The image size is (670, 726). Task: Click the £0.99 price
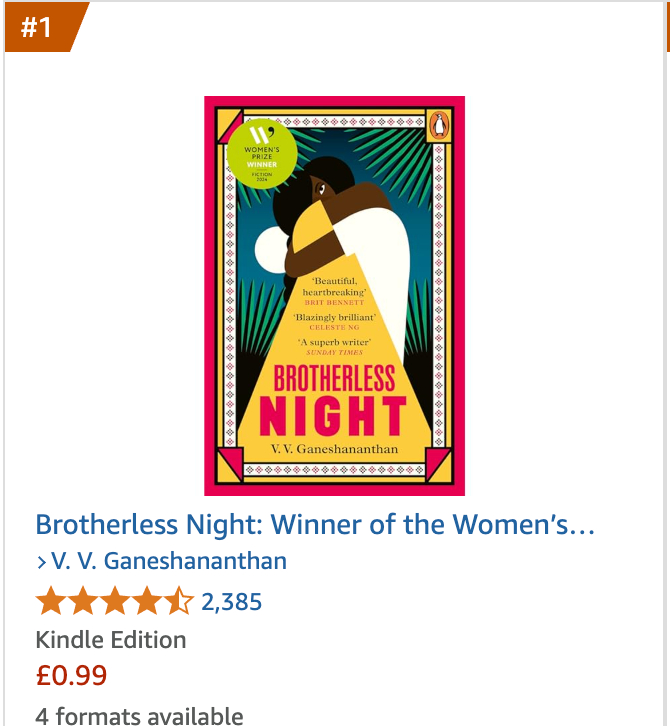(71, 676)
